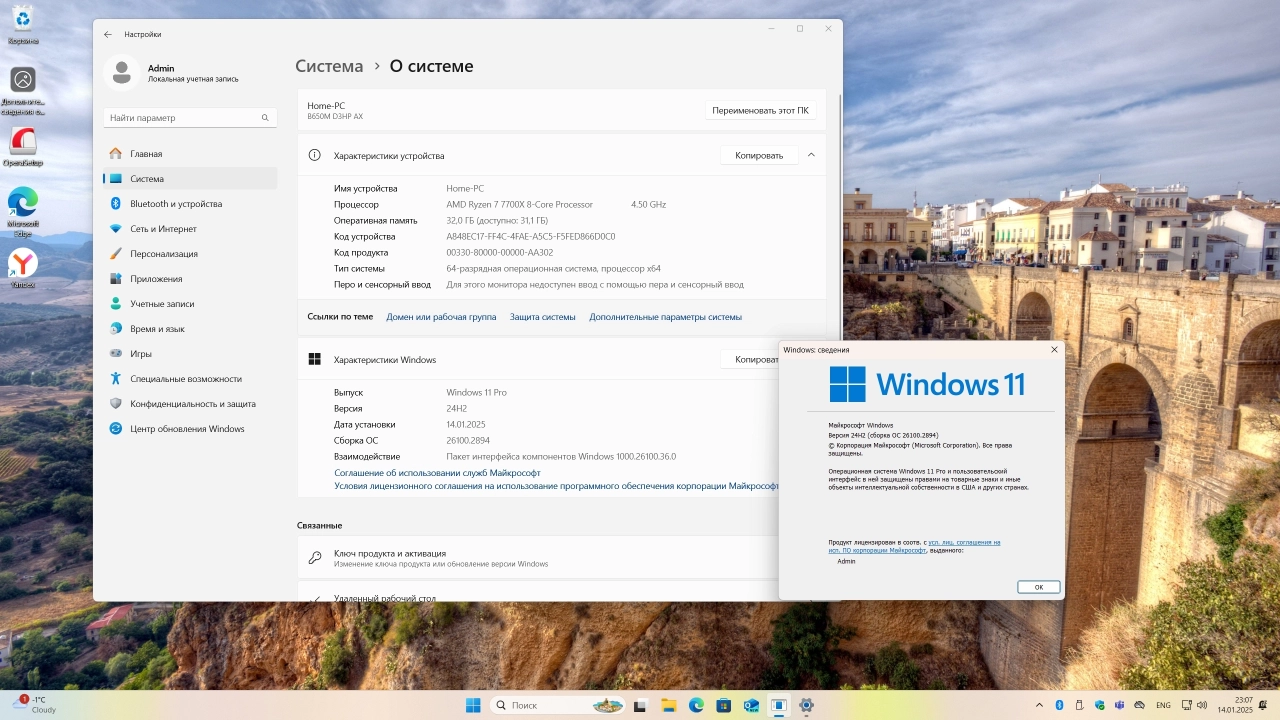Click Копировать for Windows specifications
Image resolution: width=1280 pixels, height=720 pixels.
(x=749, y=359)
